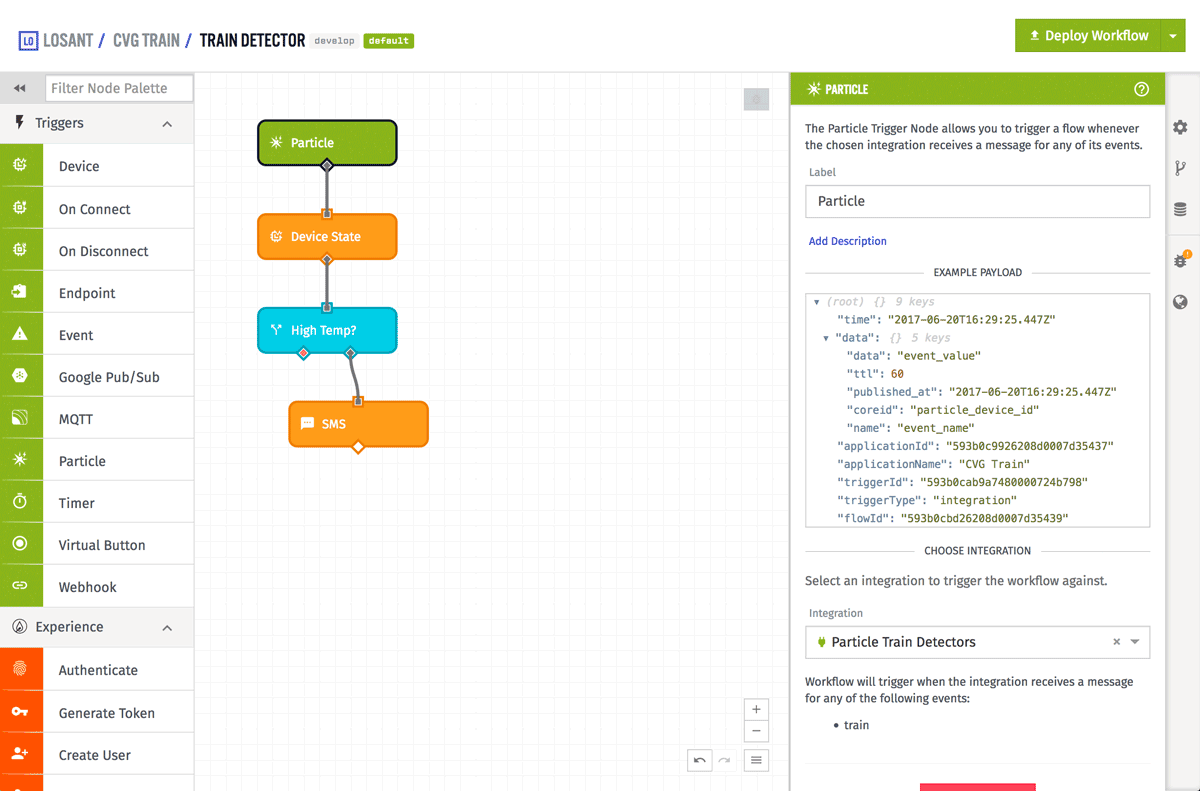Select the Particle trigger palette icon
Viewport: 1200px width, 791px height.
click(x=21, y=460)
